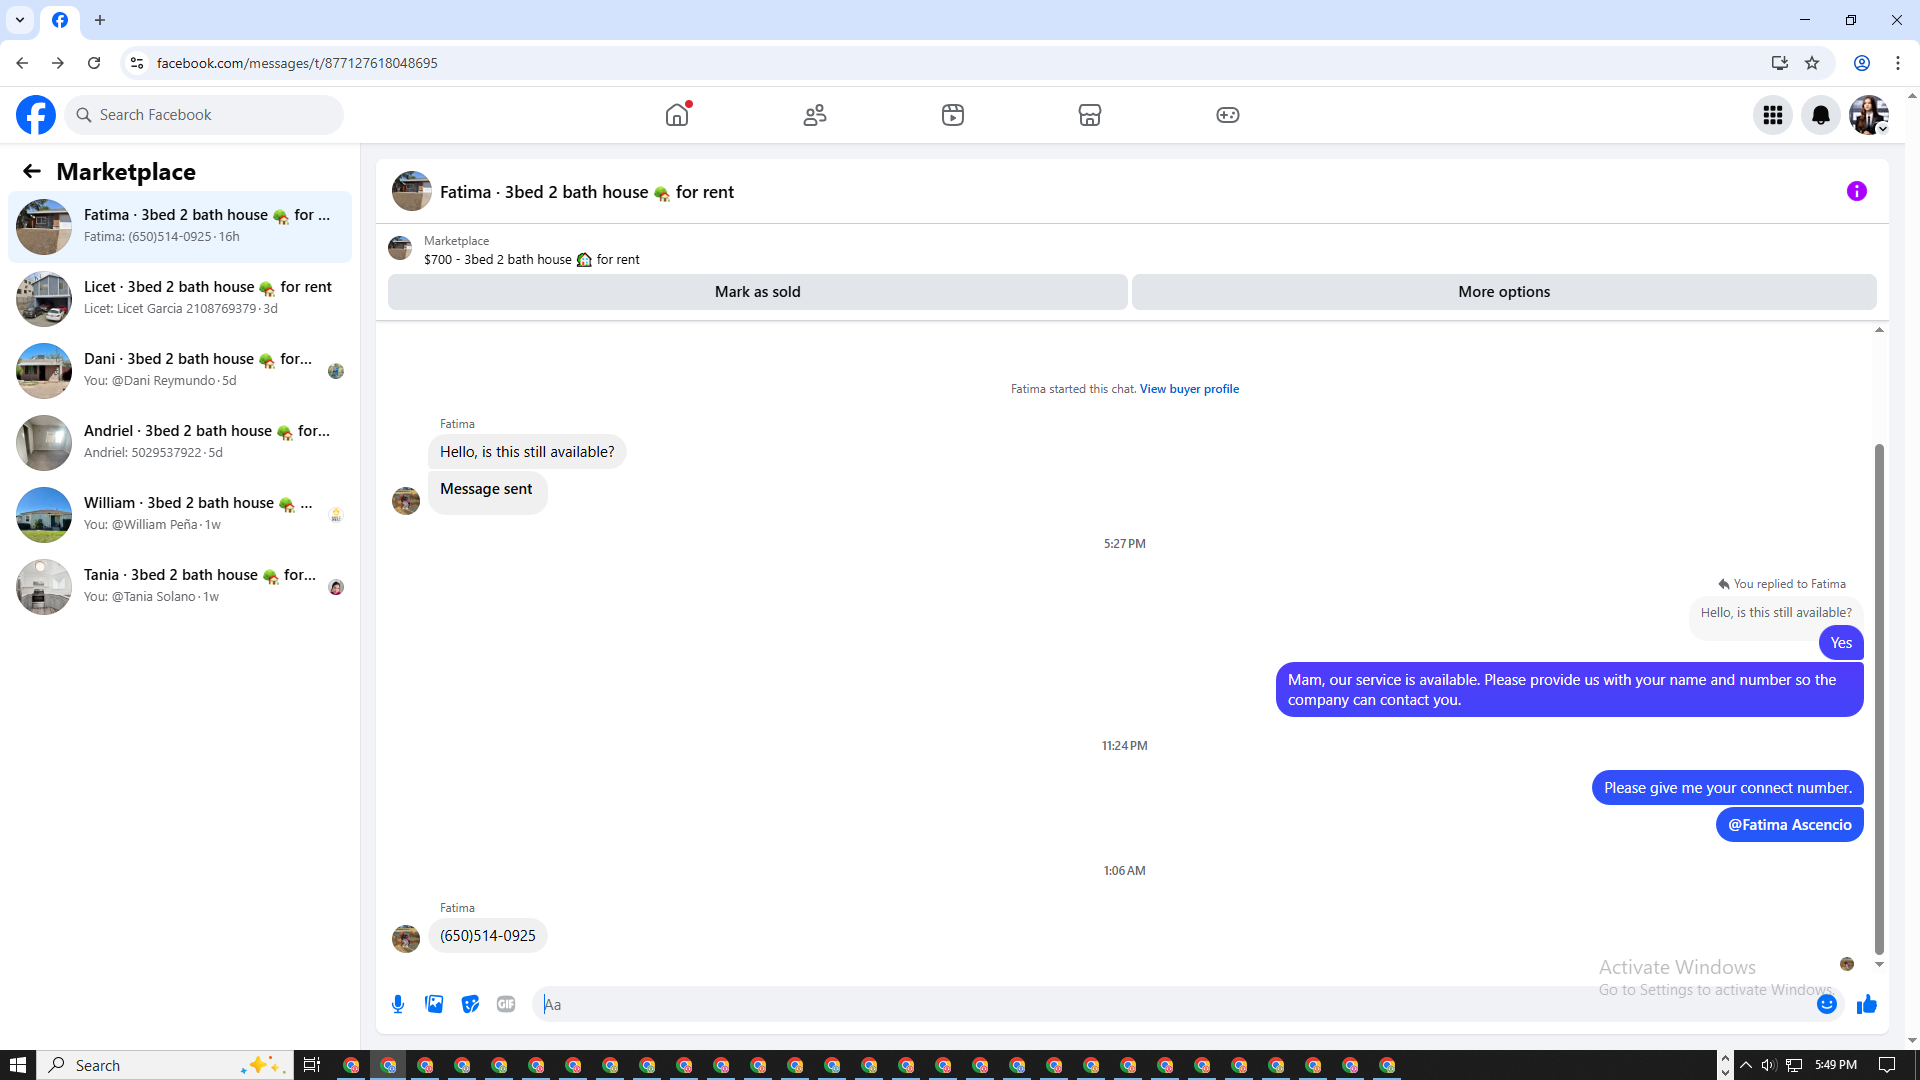Open the Chrome three-dot menu

pyautogui.click(x=1898, y=63)
